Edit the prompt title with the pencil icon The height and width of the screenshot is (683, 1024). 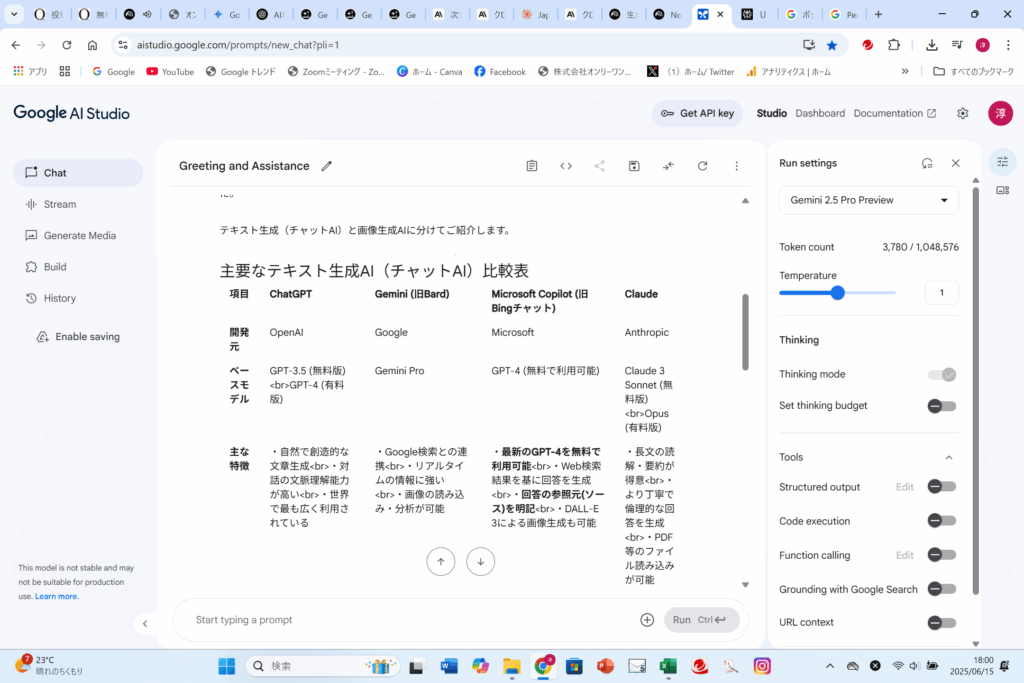(x=327, y=166)
